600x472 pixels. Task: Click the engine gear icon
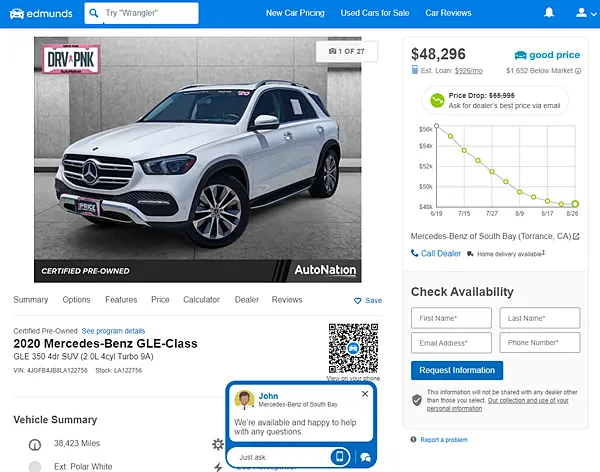pos(218,444)
